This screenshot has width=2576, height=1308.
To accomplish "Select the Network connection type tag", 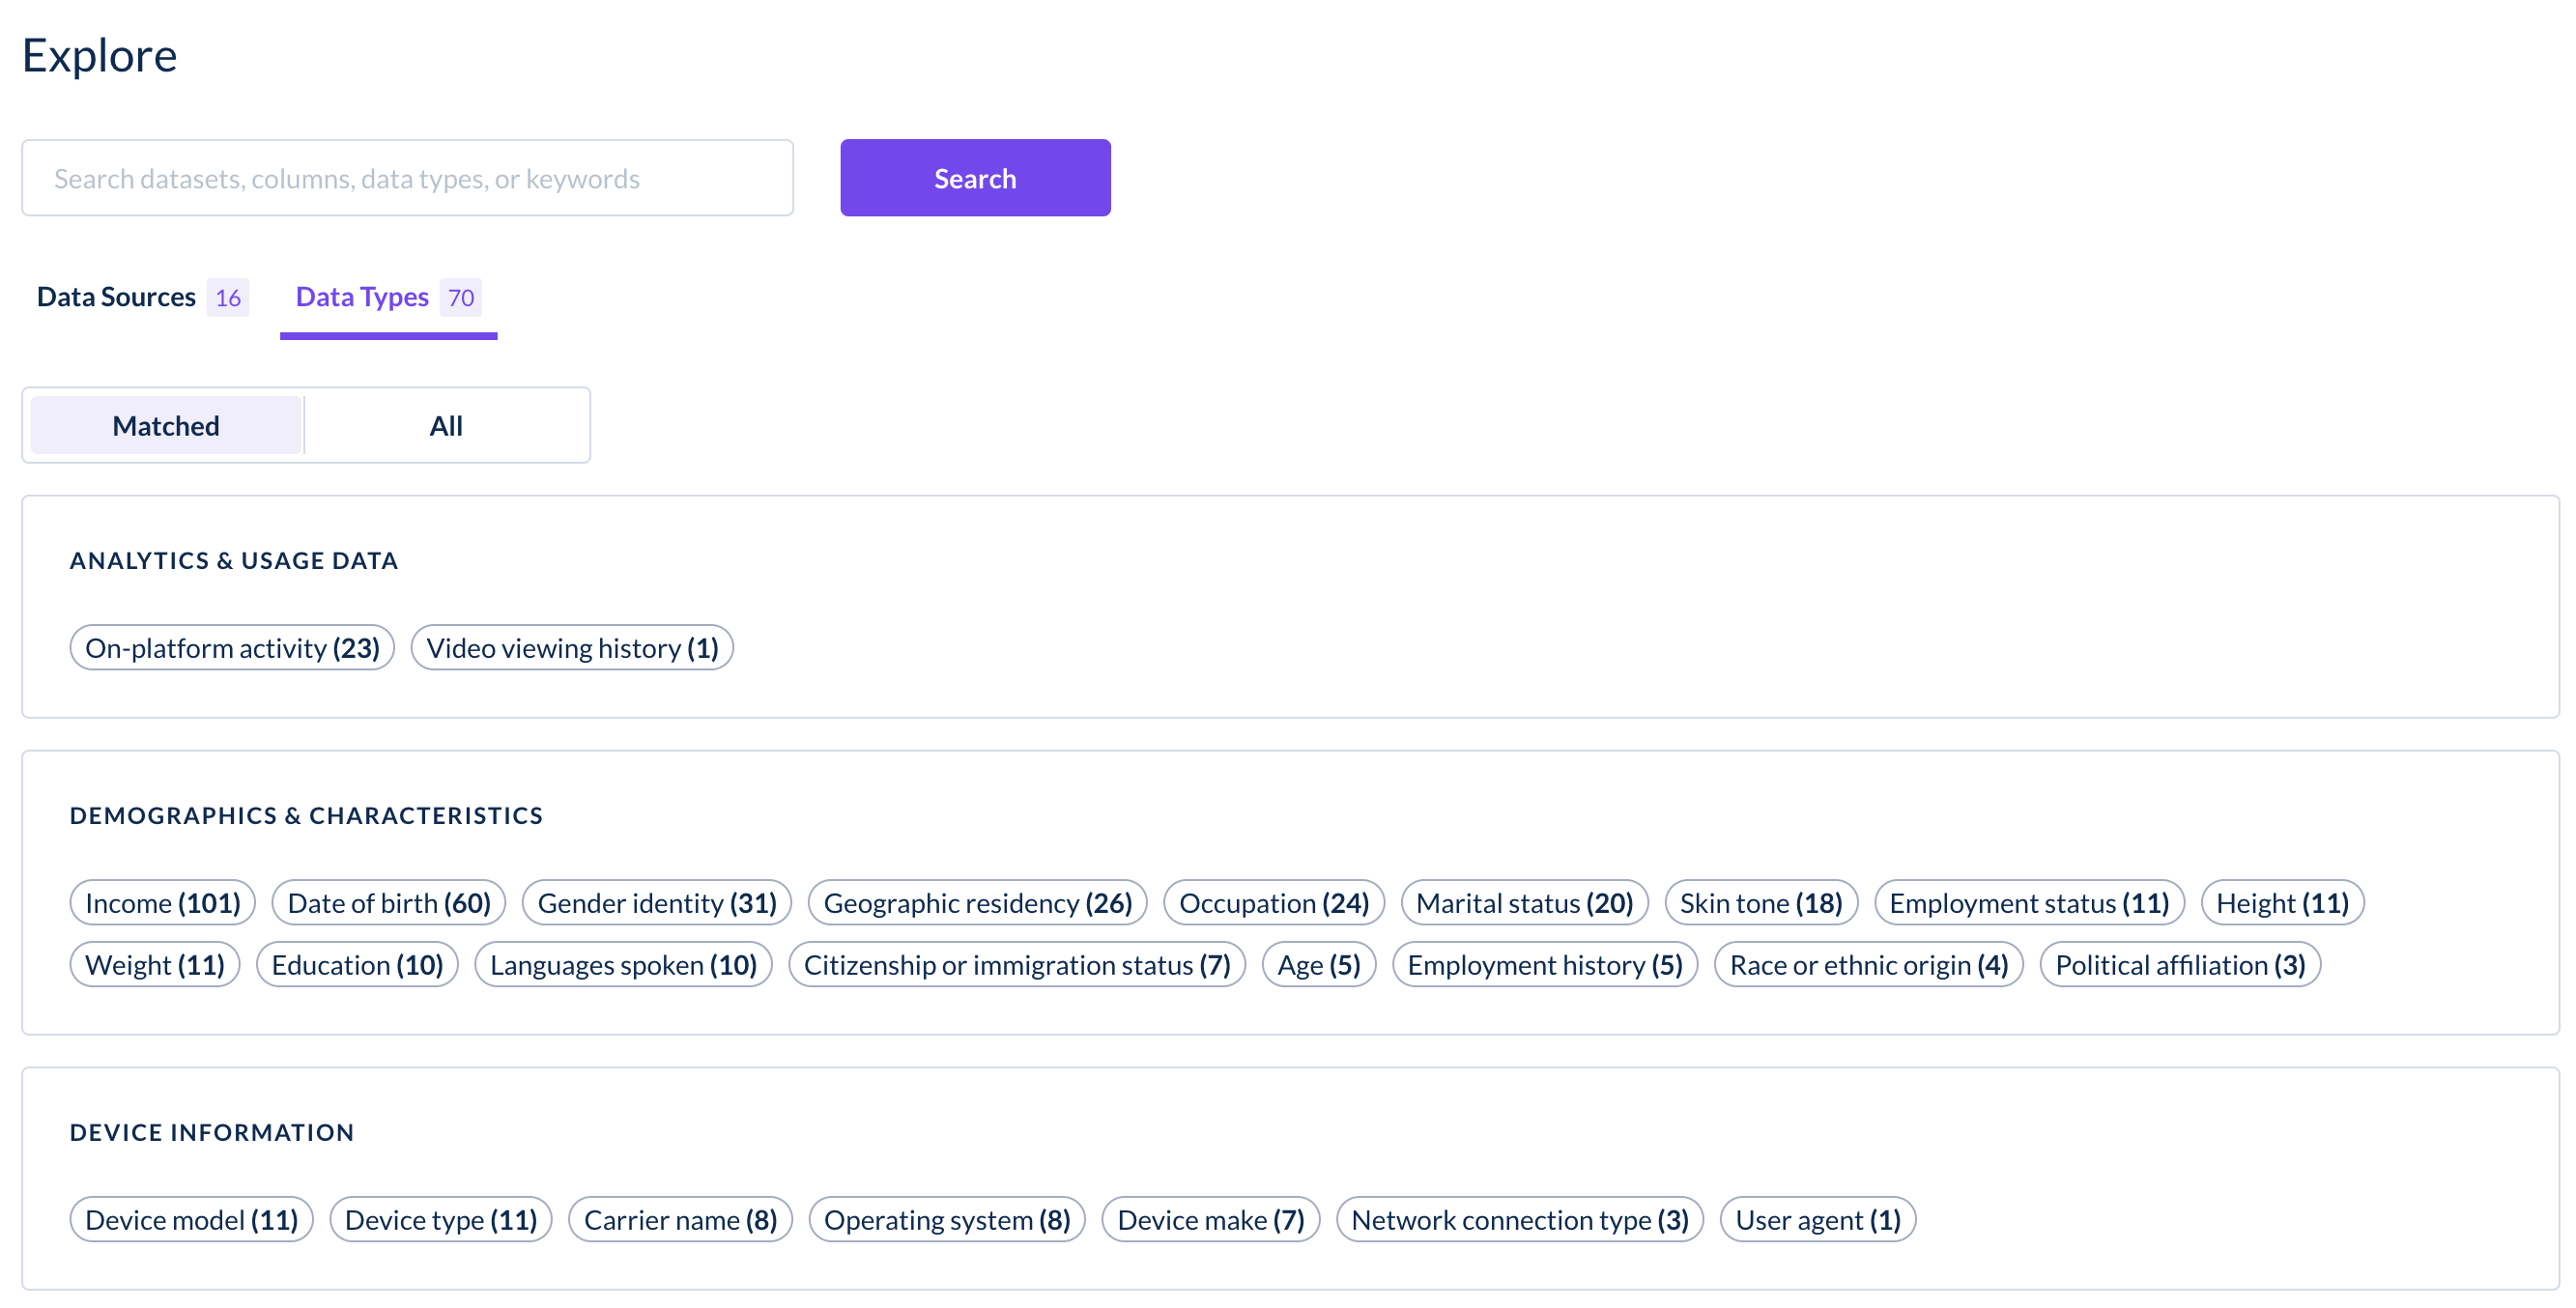I will (1519, 1219).
